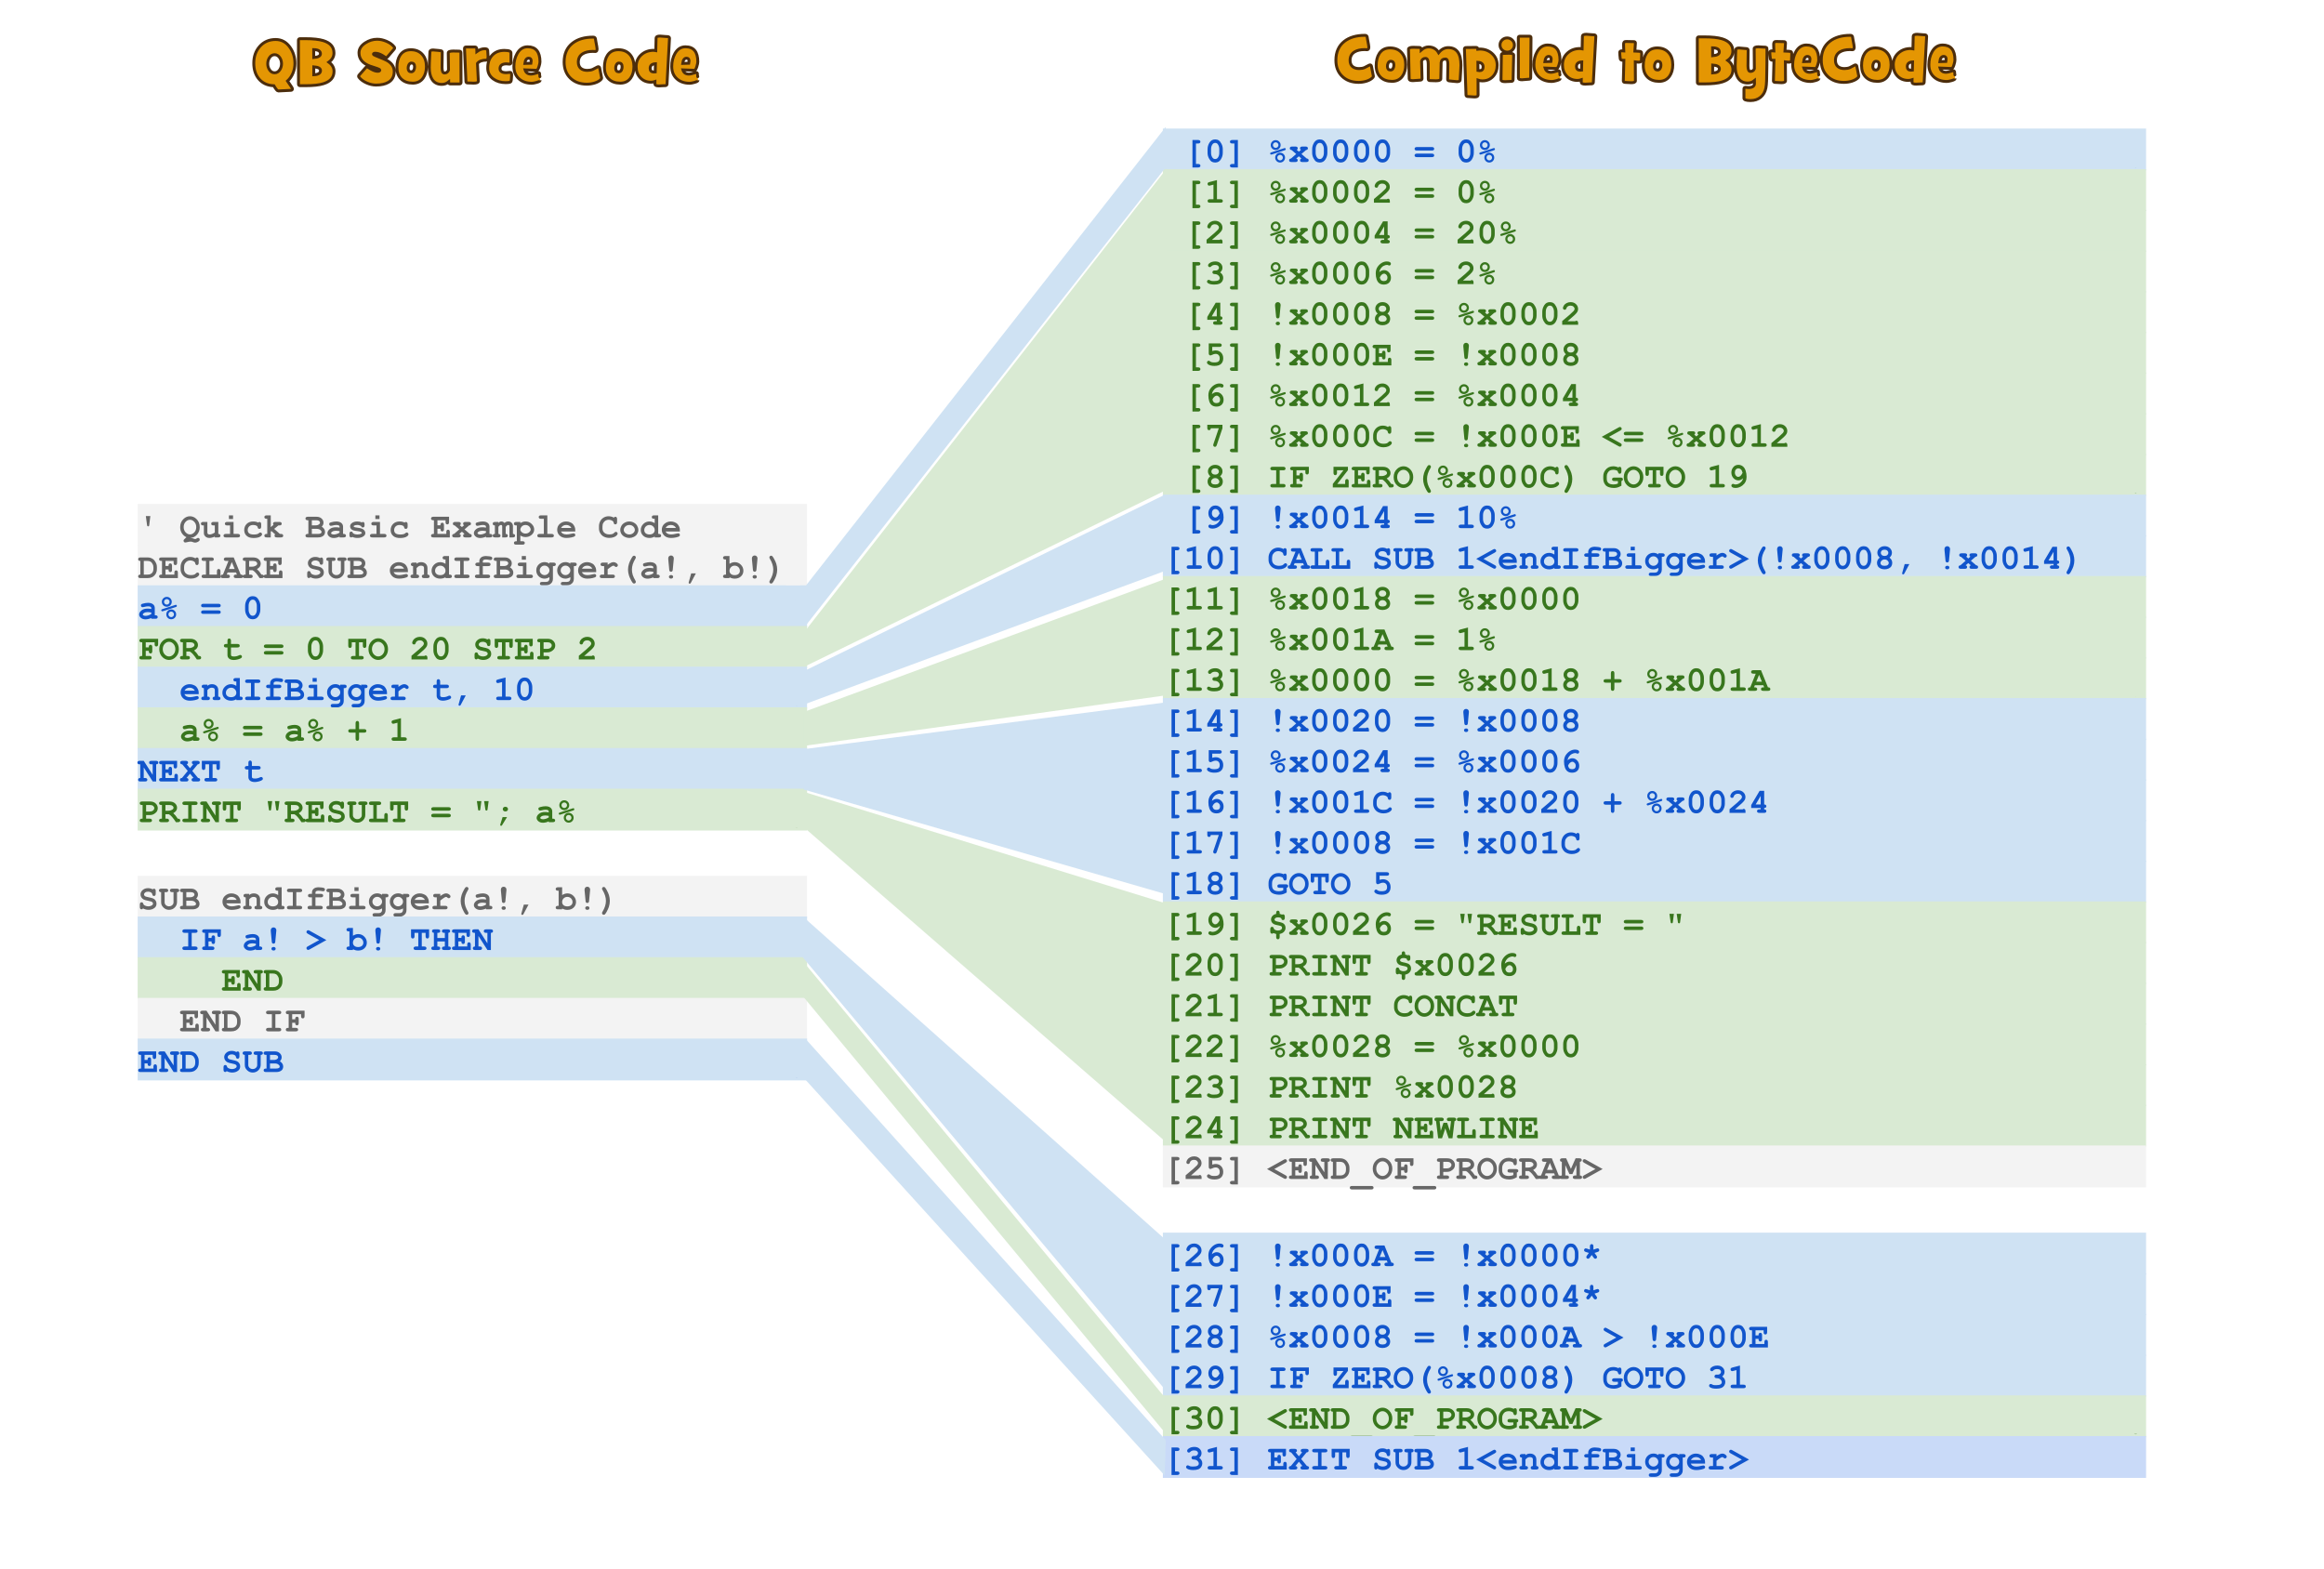
Task: Click the 'endIfBigger t, 10' call line
Action: point(357,690)
